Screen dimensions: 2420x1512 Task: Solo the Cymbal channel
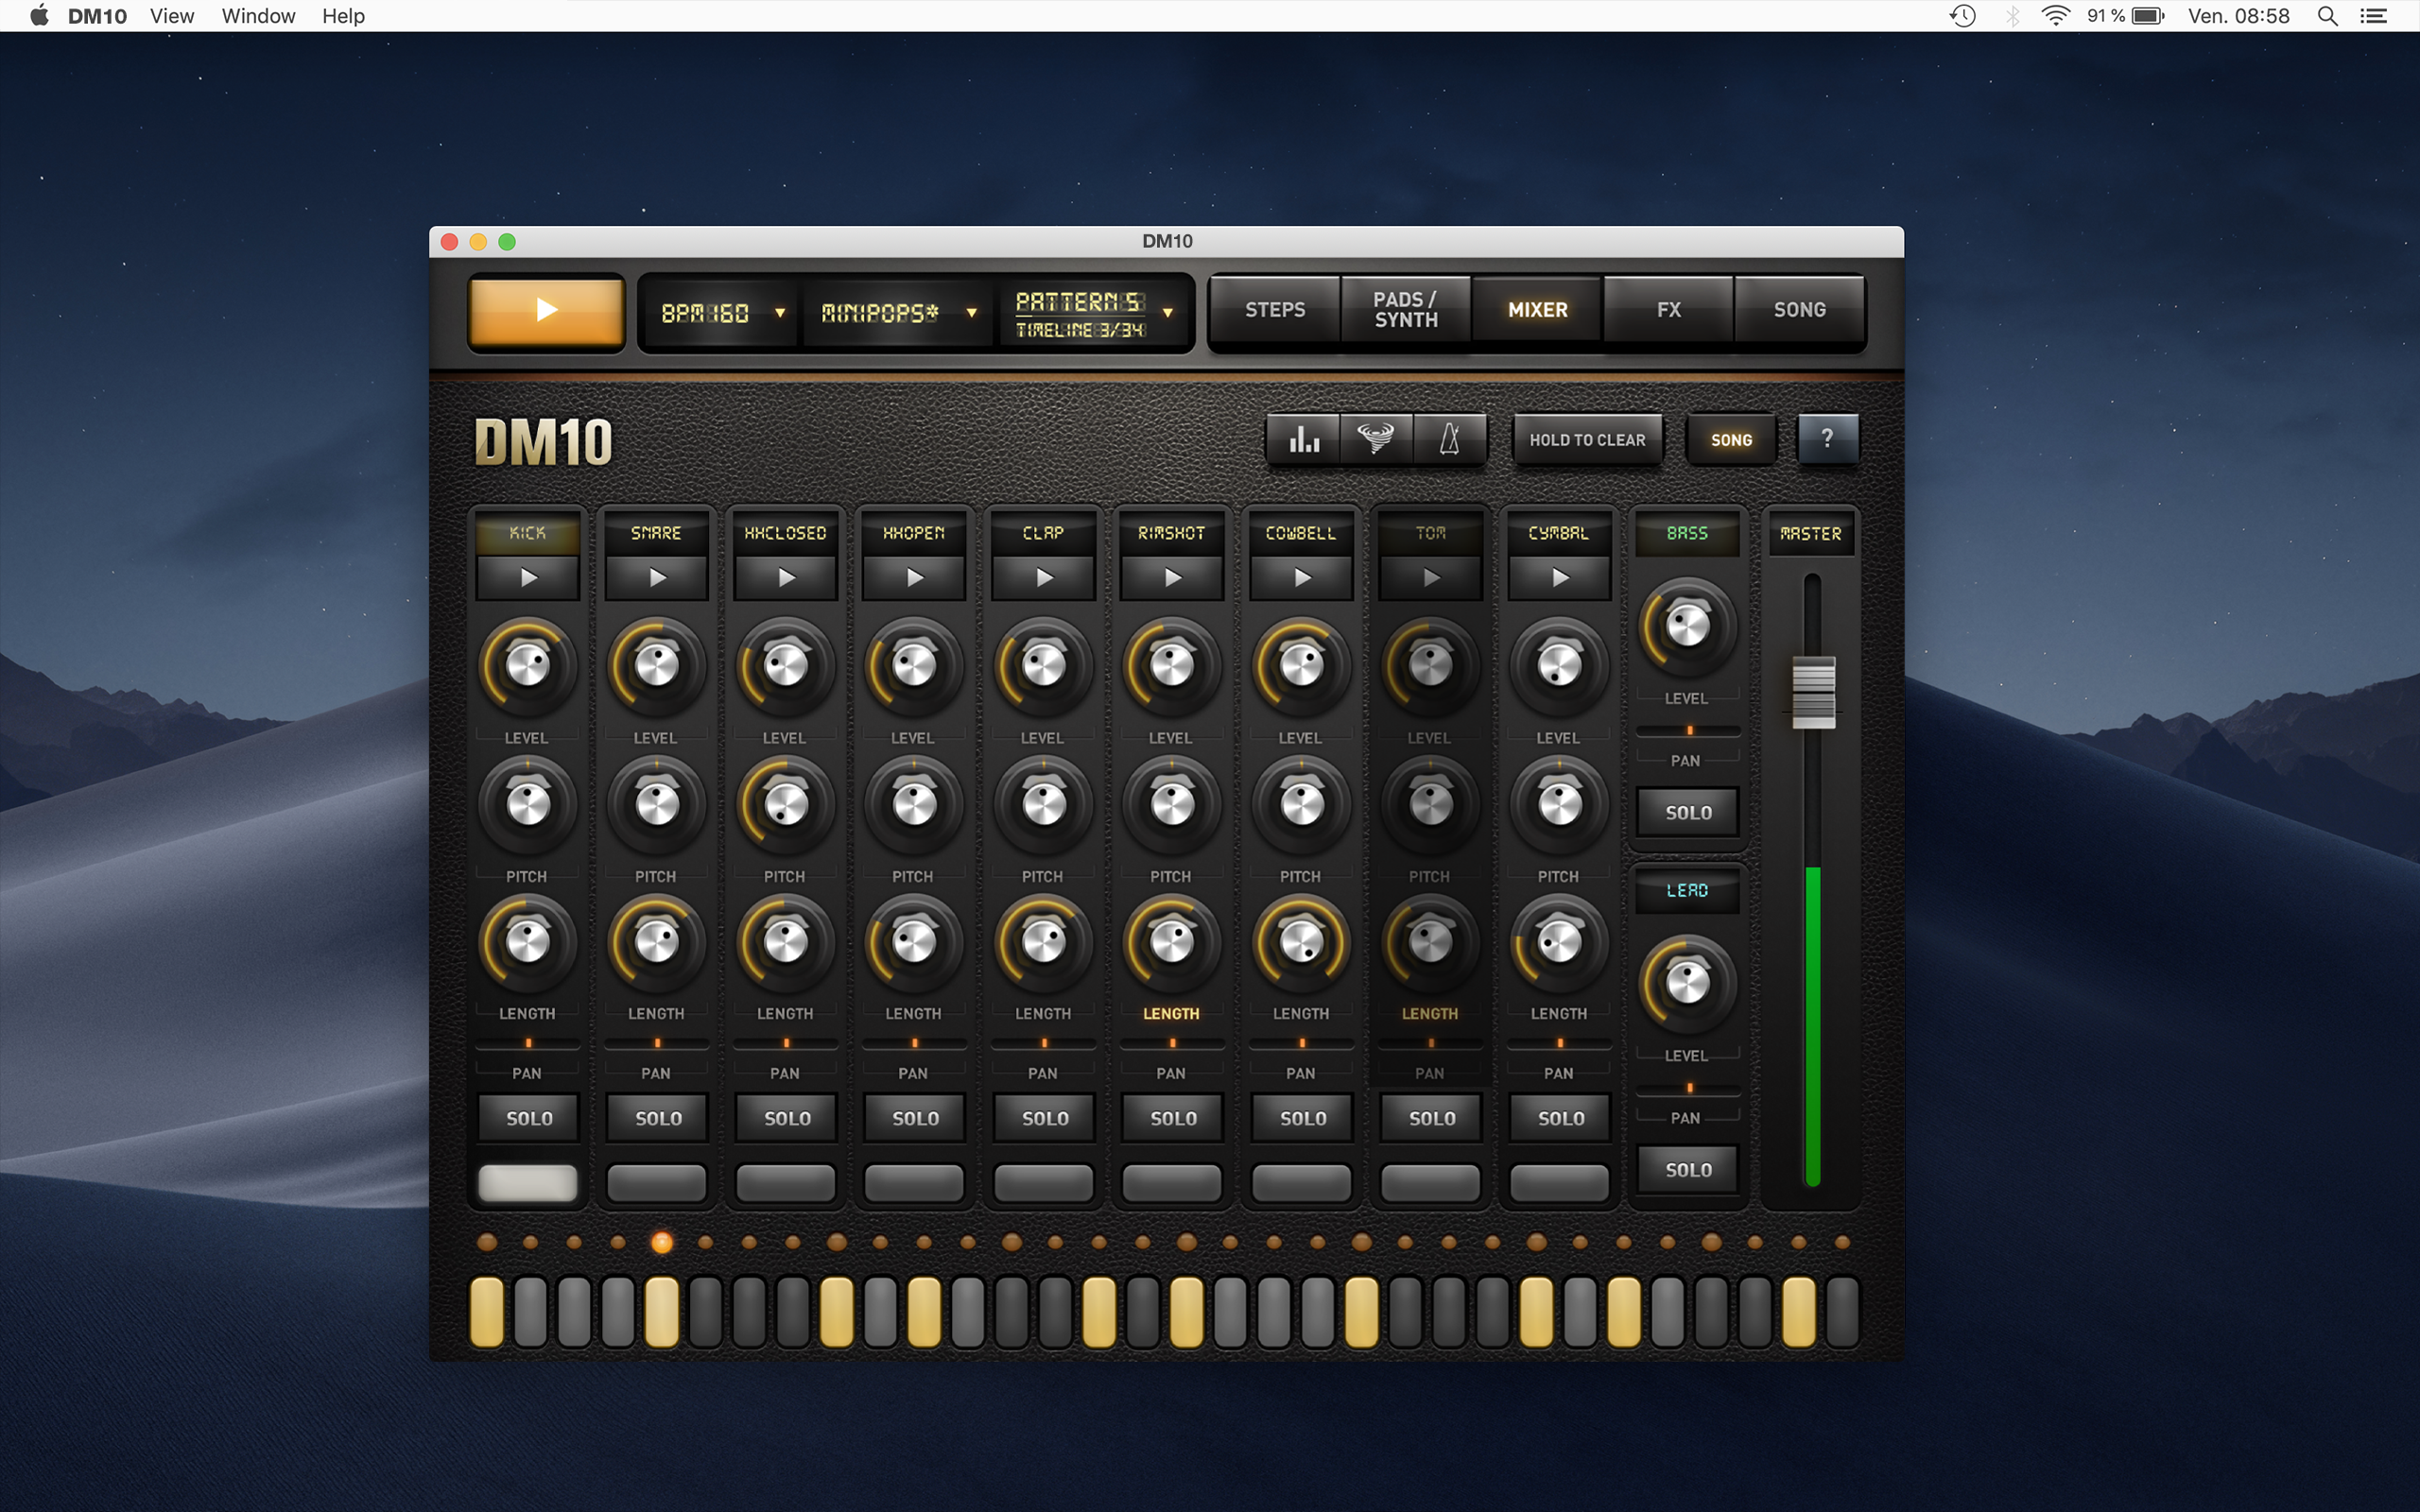(x=1560, y=1118)
